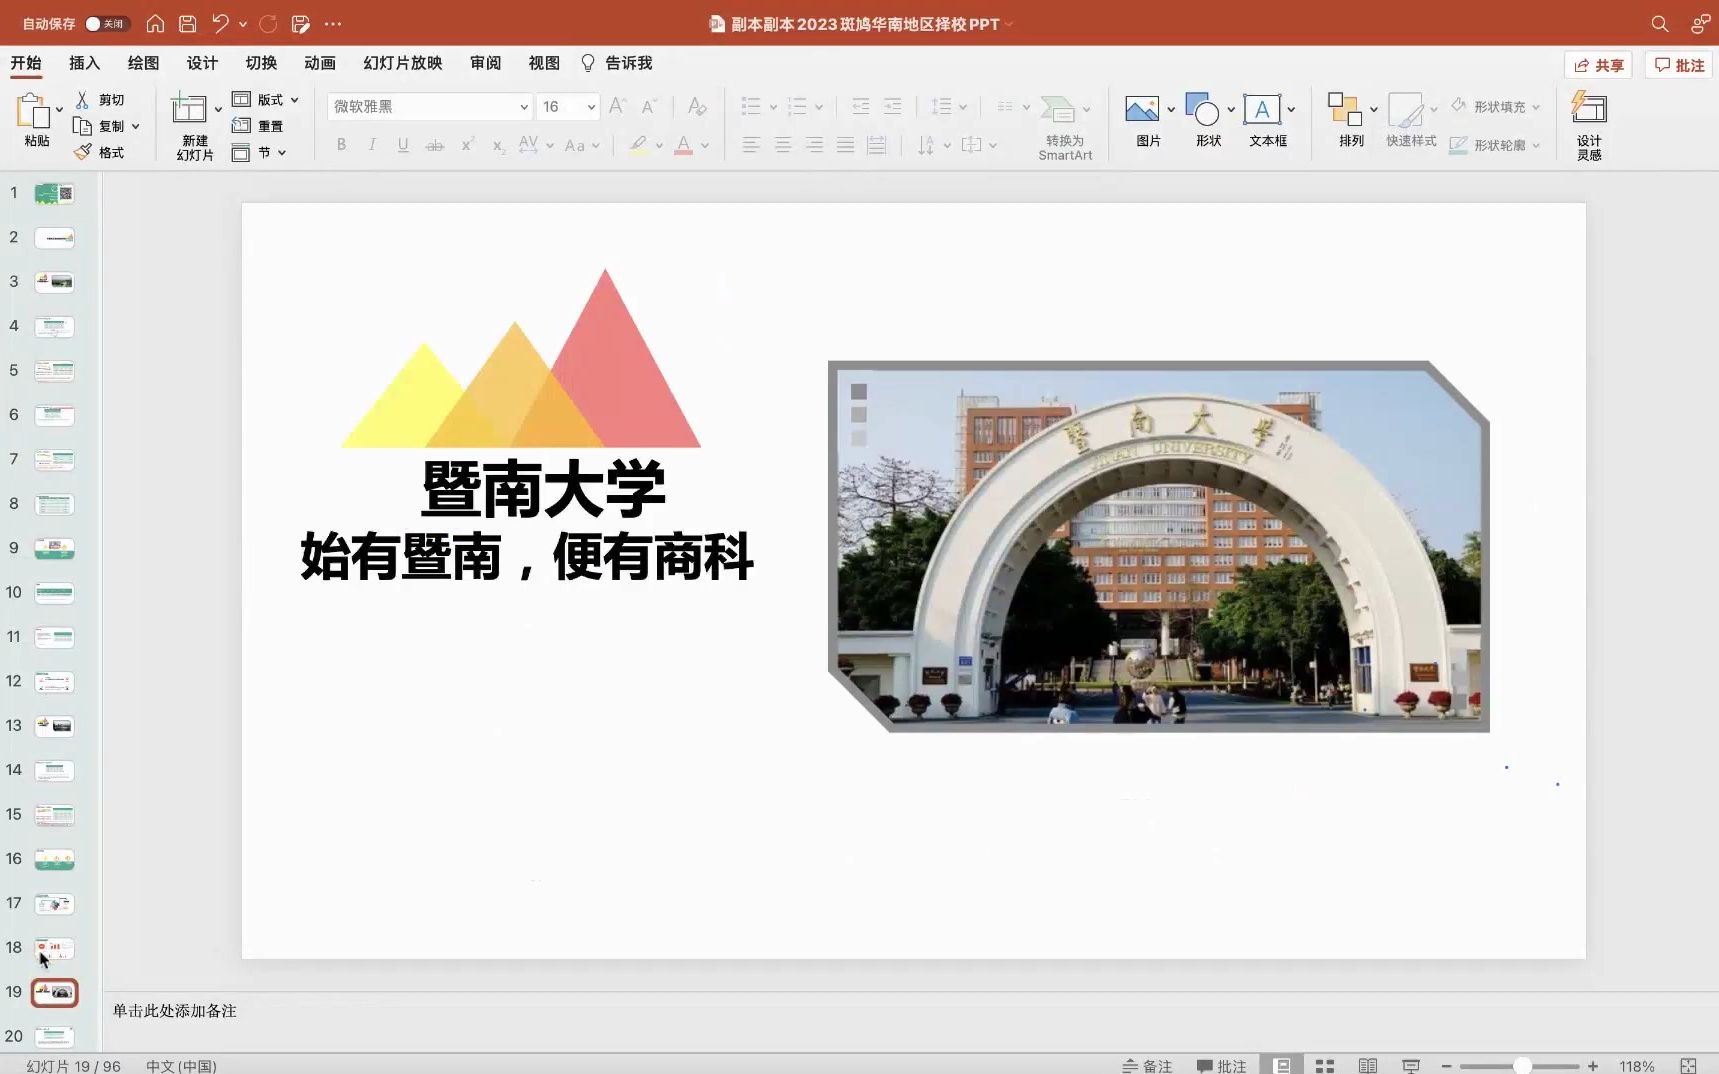Click the 批注 comments button at top right
The image size is (1719, 1074).
pyautogui.click(x=1679, y=65)
